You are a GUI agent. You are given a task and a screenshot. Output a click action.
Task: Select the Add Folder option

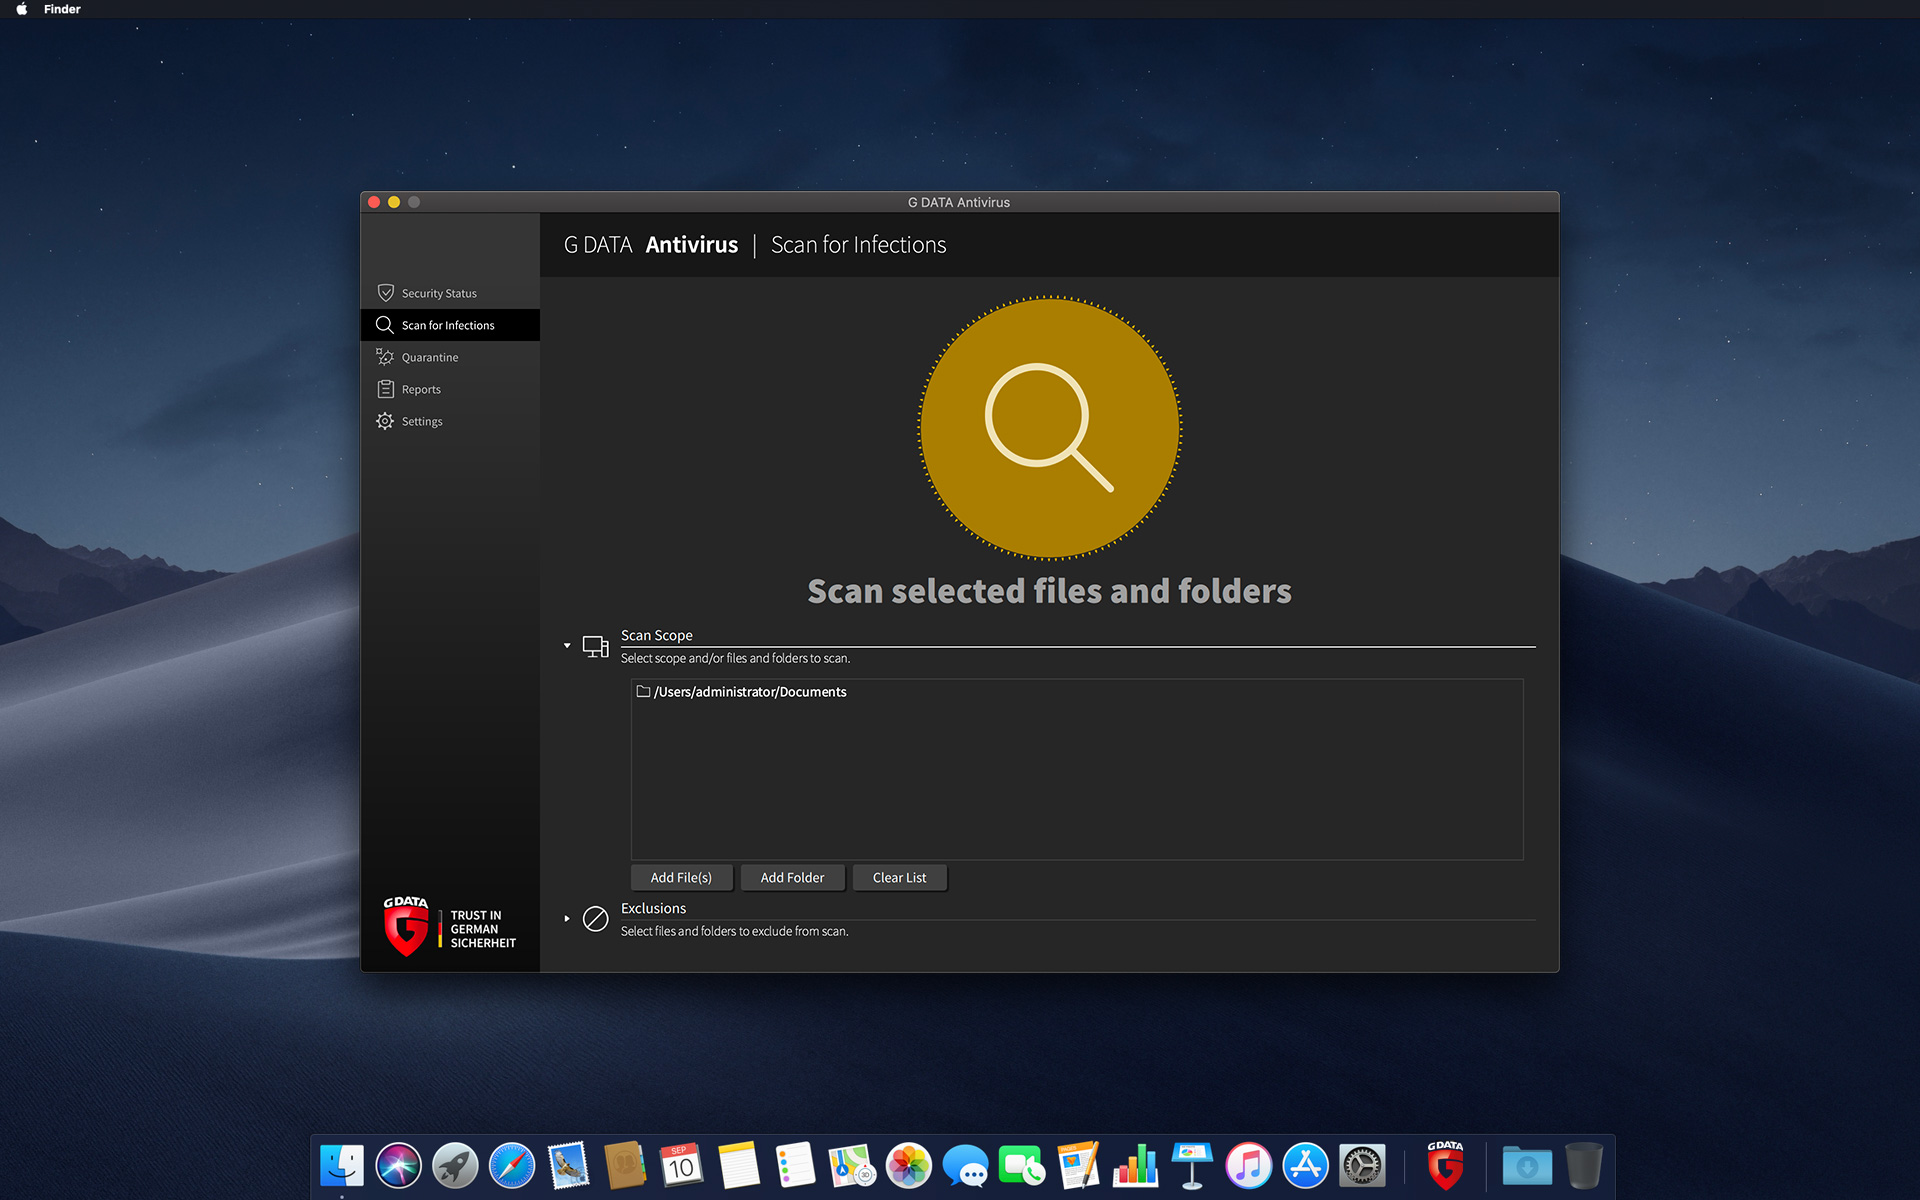(791, 876)
